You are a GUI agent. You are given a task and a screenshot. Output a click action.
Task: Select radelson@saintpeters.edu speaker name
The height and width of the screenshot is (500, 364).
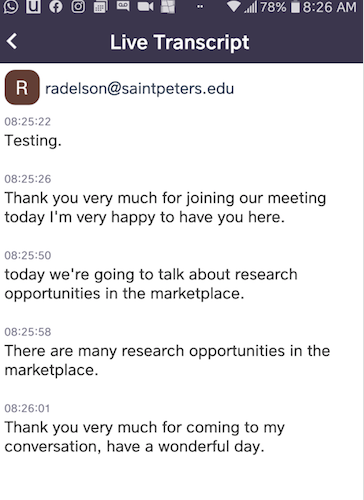pyautogui.click(x=139, y=89)
